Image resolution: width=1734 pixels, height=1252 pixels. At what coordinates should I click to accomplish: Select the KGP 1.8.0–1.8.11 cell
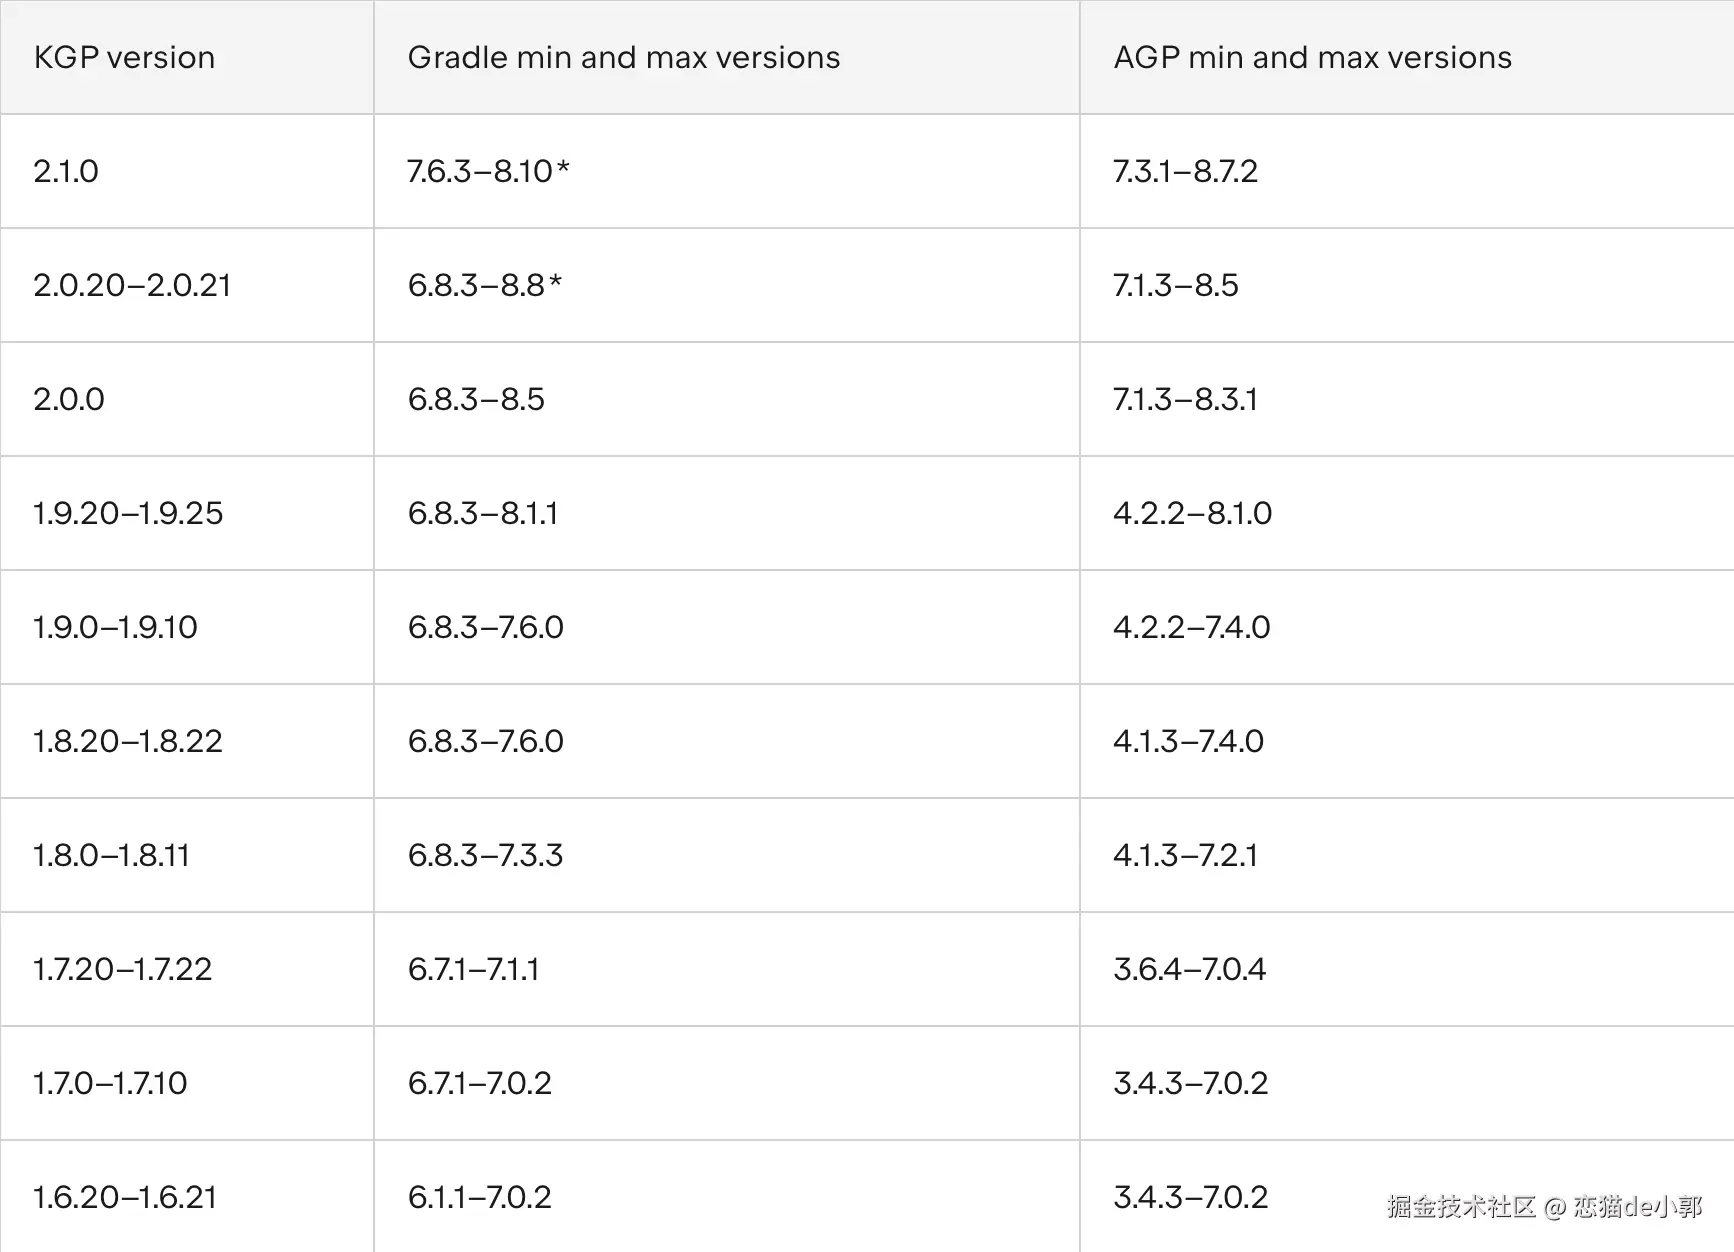[111, 856]
